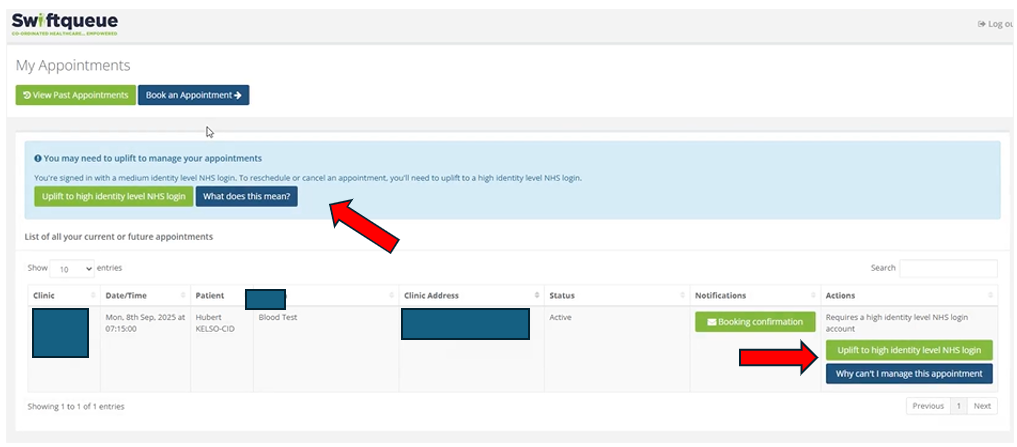Sort by Notifications column header

tap(754, 295)
